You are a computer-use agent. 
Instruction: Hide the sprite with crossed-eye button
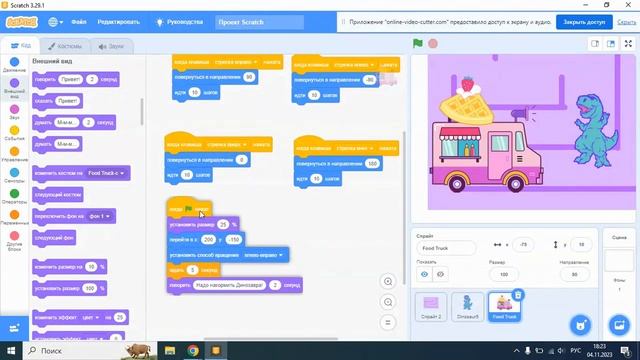click(440, 274)
